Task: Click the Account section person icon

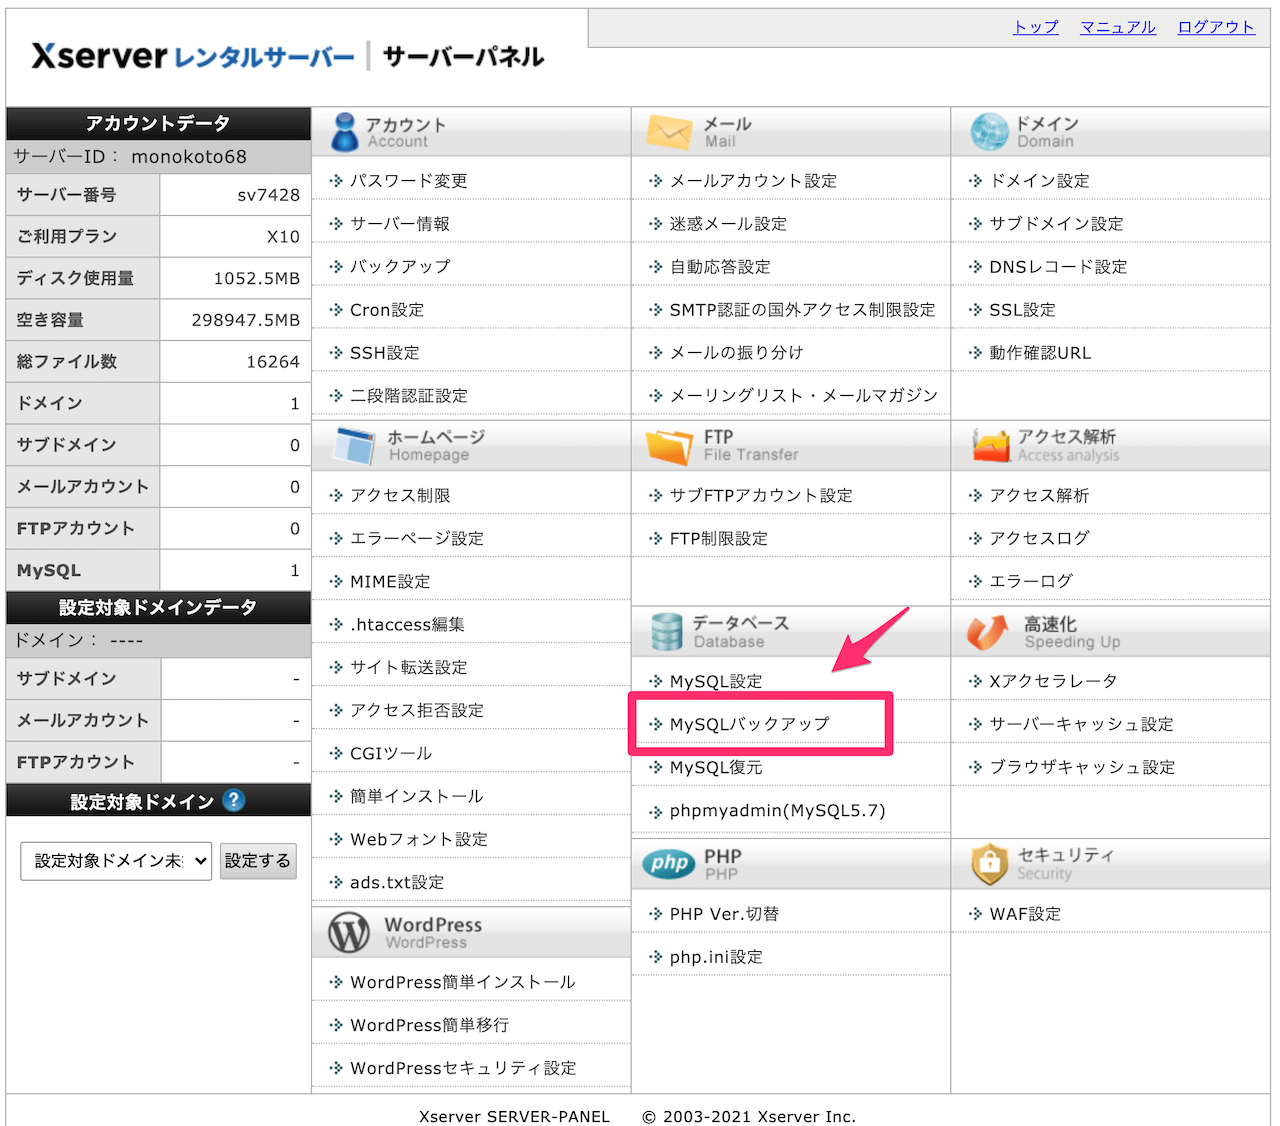Action: click(x=345, y=132)
